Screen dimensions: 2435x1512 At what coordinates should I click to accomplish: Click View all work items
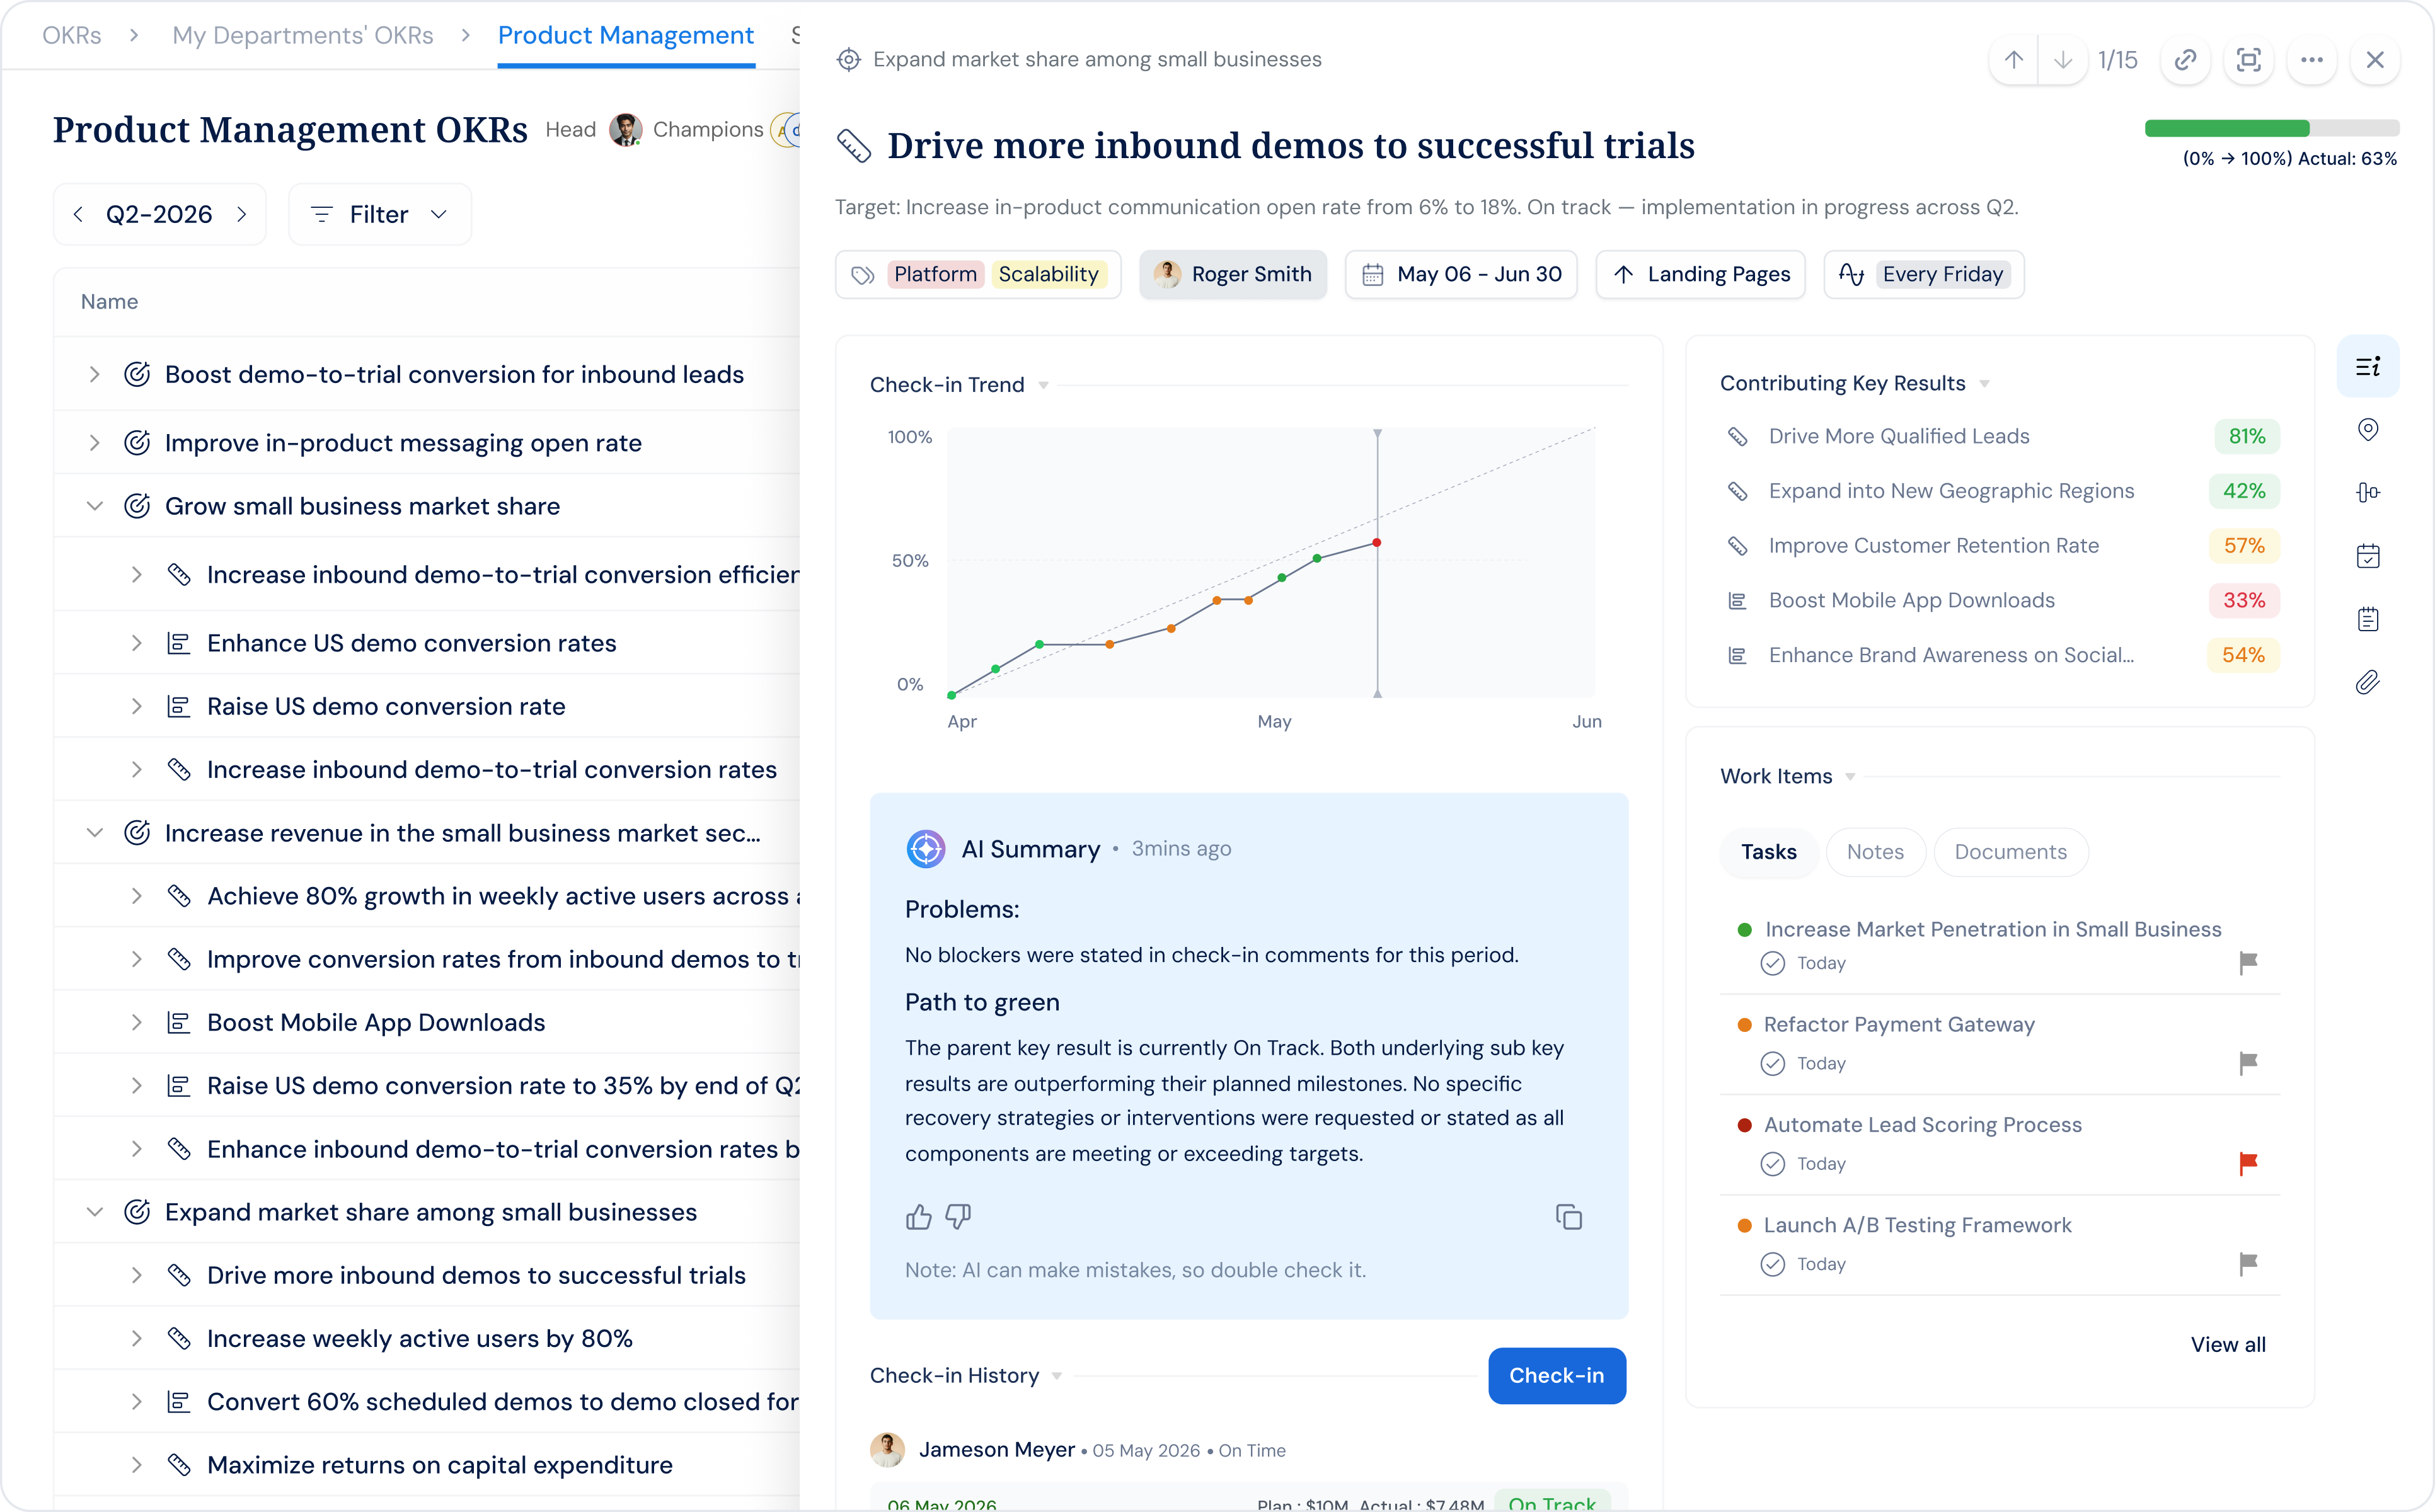point(2228,1344)
